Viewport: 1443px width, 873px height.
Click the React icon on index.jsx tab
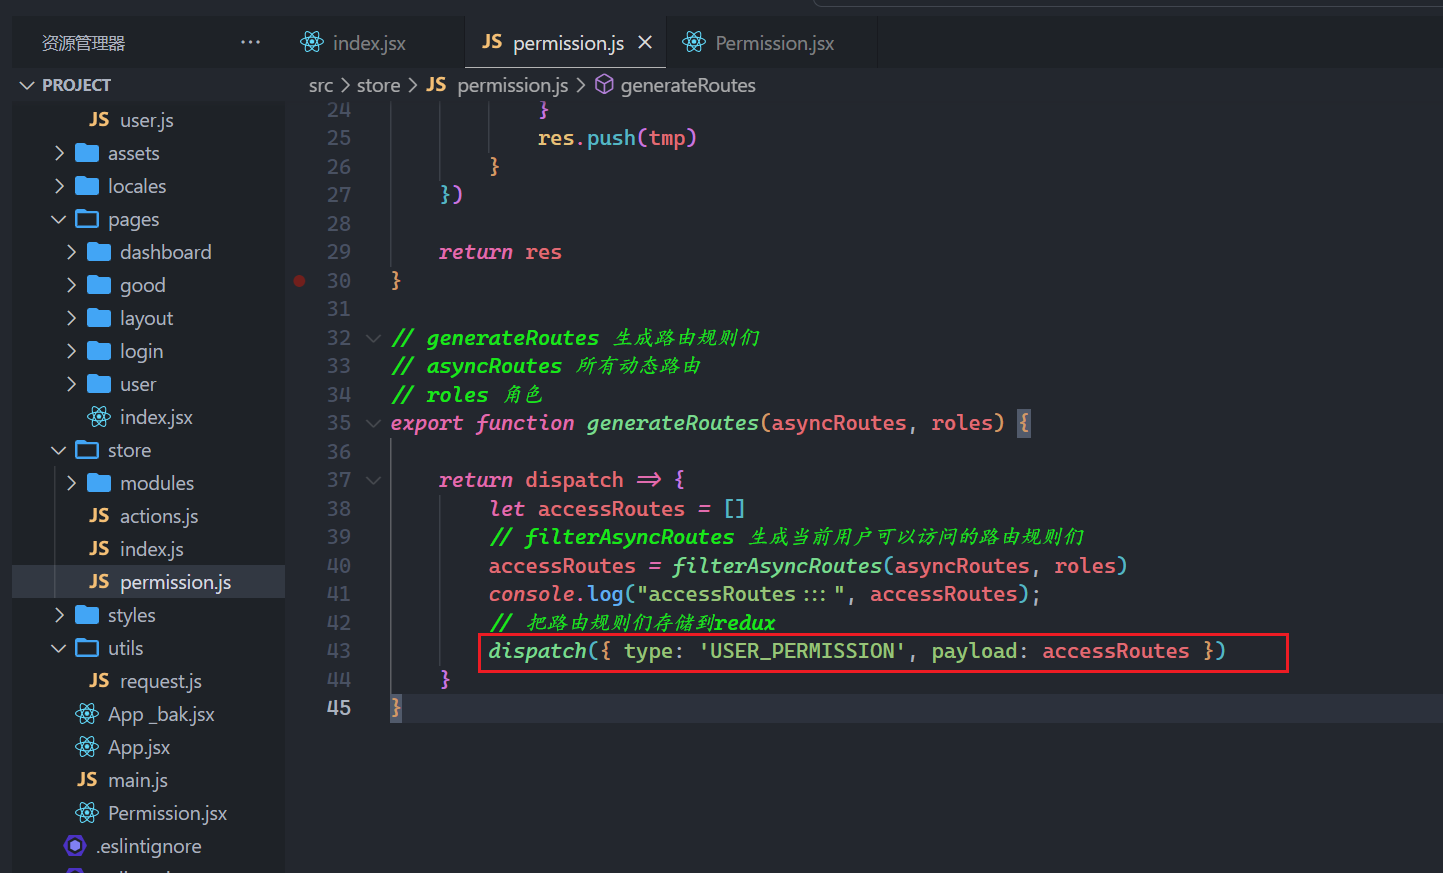[312, 42]
